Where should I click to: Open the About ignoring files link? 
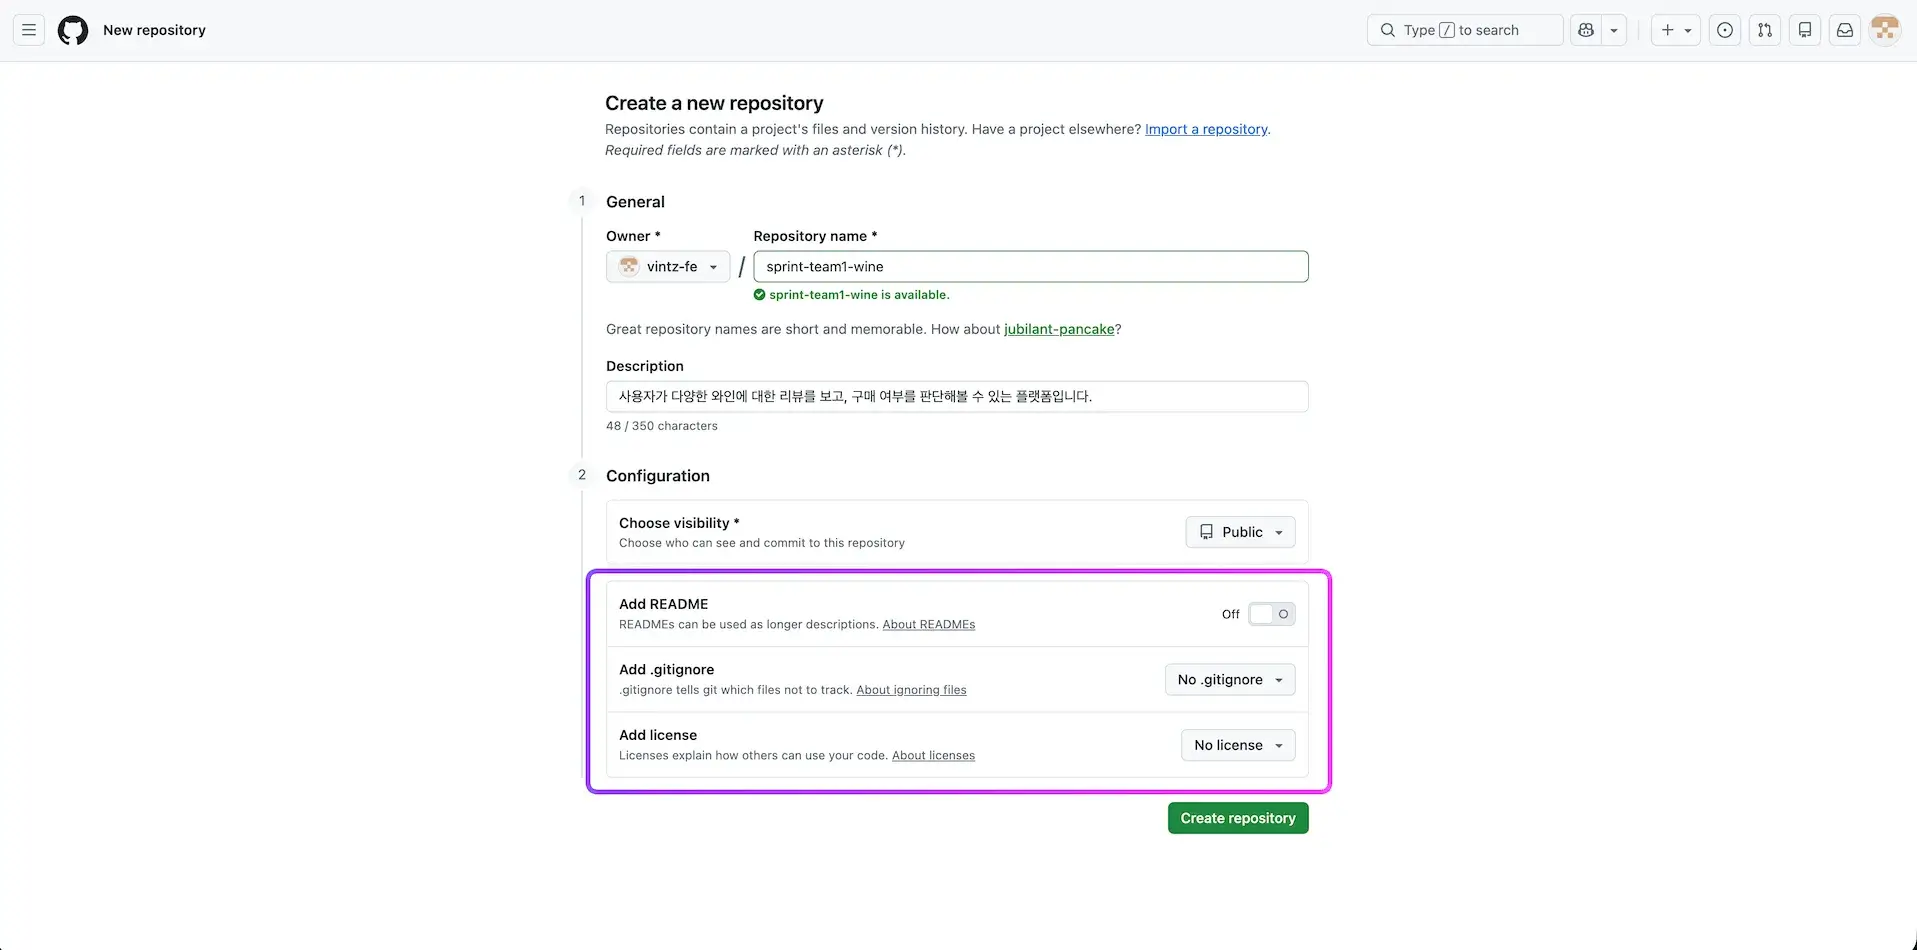pos(911,690)
